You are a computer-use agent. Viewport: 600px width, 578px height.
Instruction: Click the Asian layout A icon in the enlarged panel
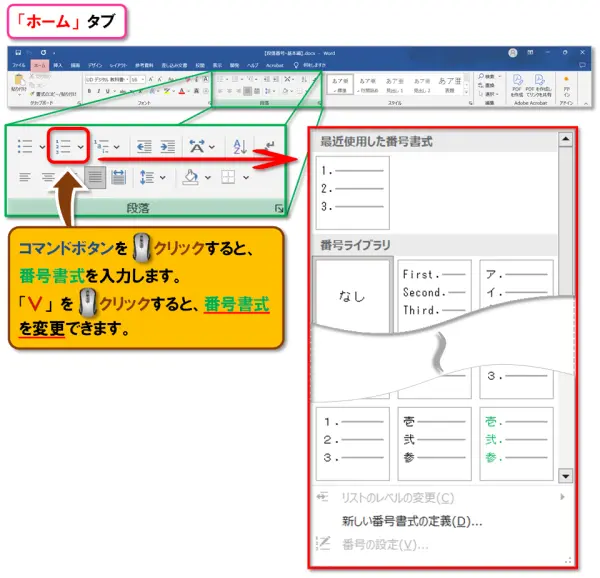pos(197,146)
